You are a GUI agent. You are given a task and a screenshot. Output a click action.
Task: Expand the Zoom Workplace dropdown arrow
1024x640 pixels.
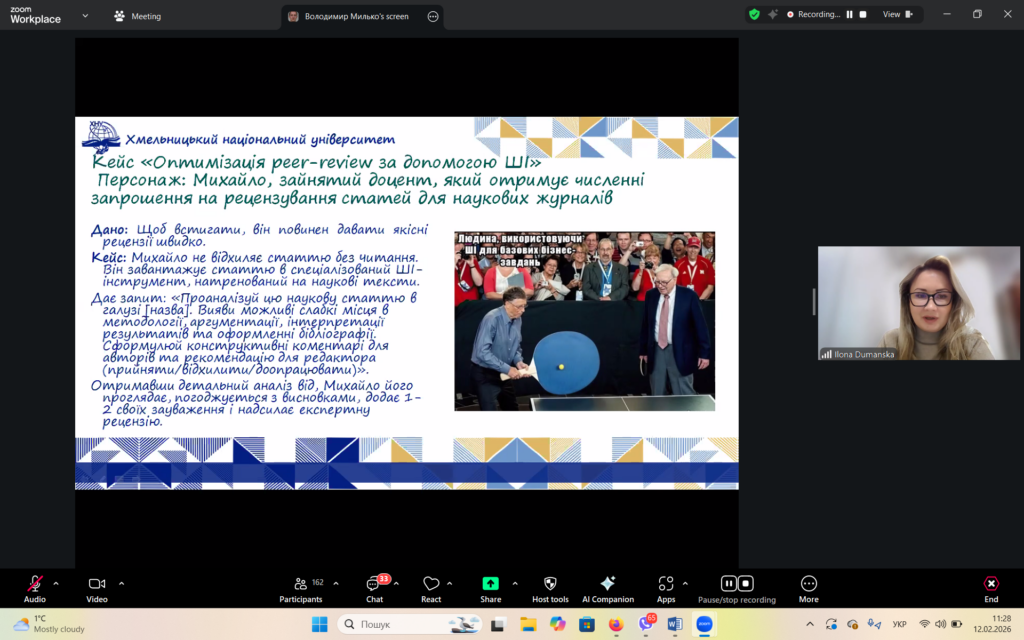[x=84, y=16]
